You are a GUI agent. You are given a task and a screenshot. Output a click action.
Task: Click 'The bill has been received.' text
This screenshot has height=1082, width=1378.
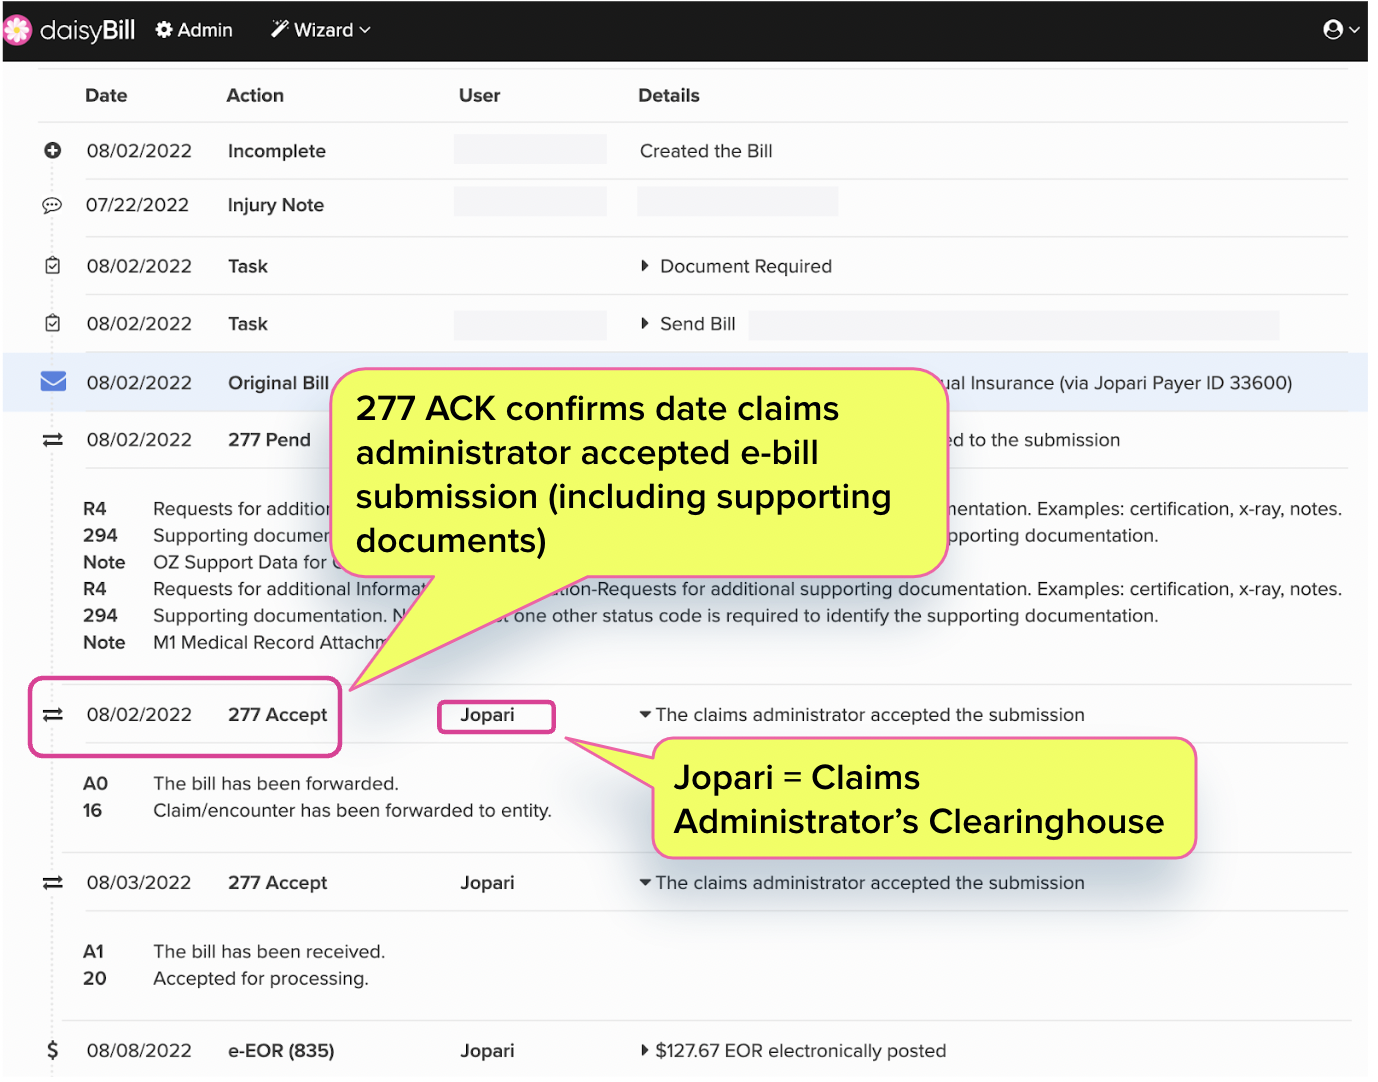(x=269, y=952)
